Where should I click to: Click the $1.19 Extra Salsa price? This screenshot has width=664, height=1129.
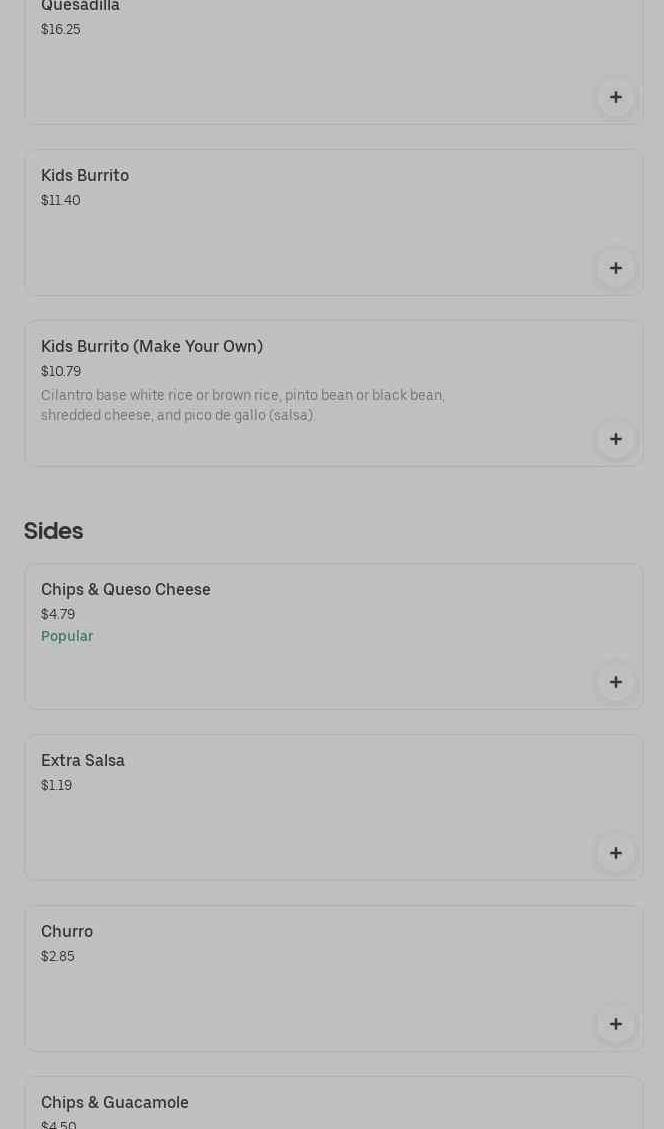[57, 786]
